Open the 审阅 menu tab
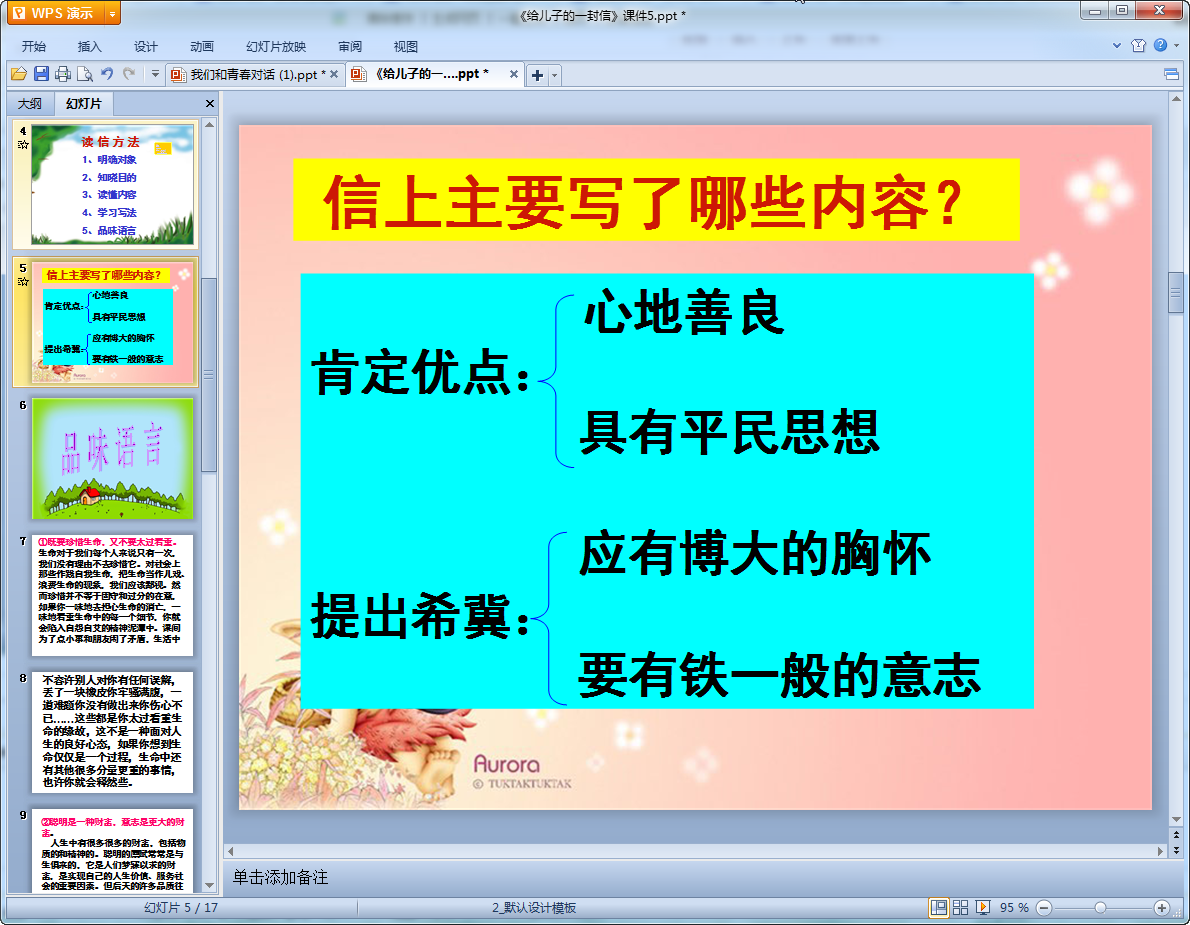The width and height of the screenshot is (1190, 925). tap(350, 46)
